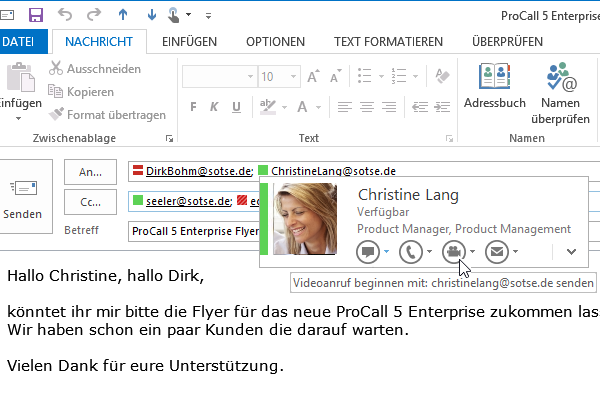Viewport: 600px width, 400px height.
Task: Increase indent
Action: 442,107
